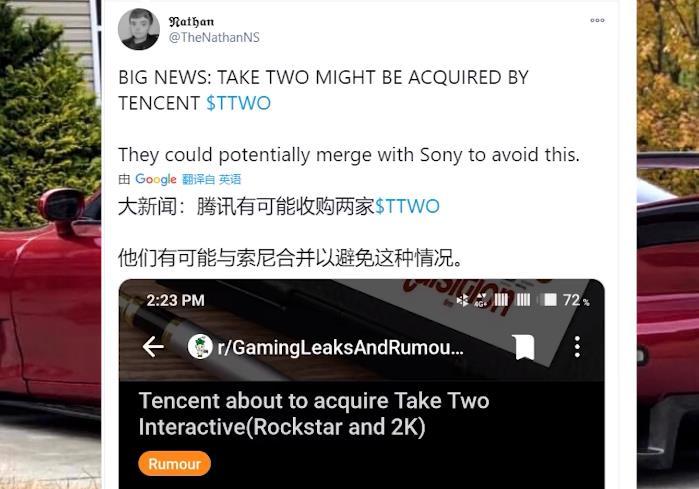The image size is (699, 489).
Task: Click the back arrow in the Reddit screenshot
Action: tap(153, 347)
